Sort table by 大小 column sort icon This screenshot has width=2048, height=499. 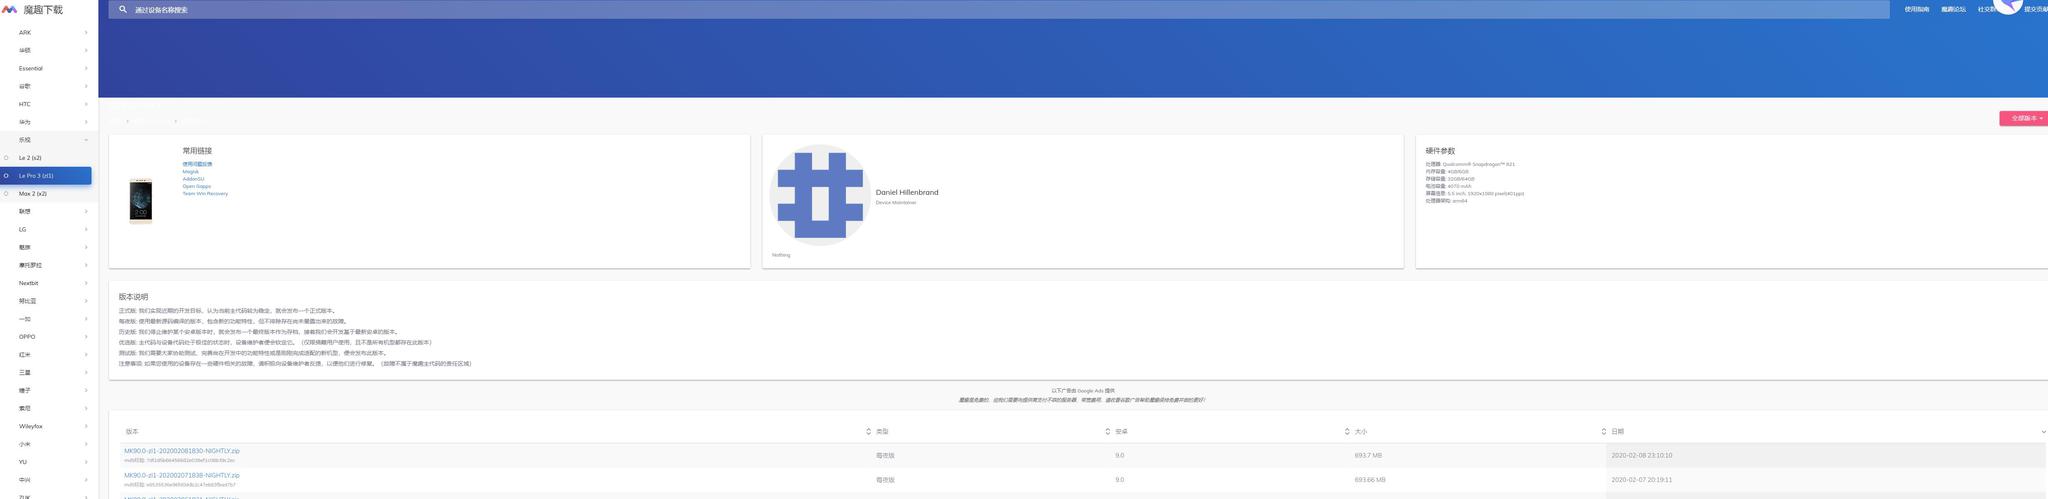[1604, 432]
